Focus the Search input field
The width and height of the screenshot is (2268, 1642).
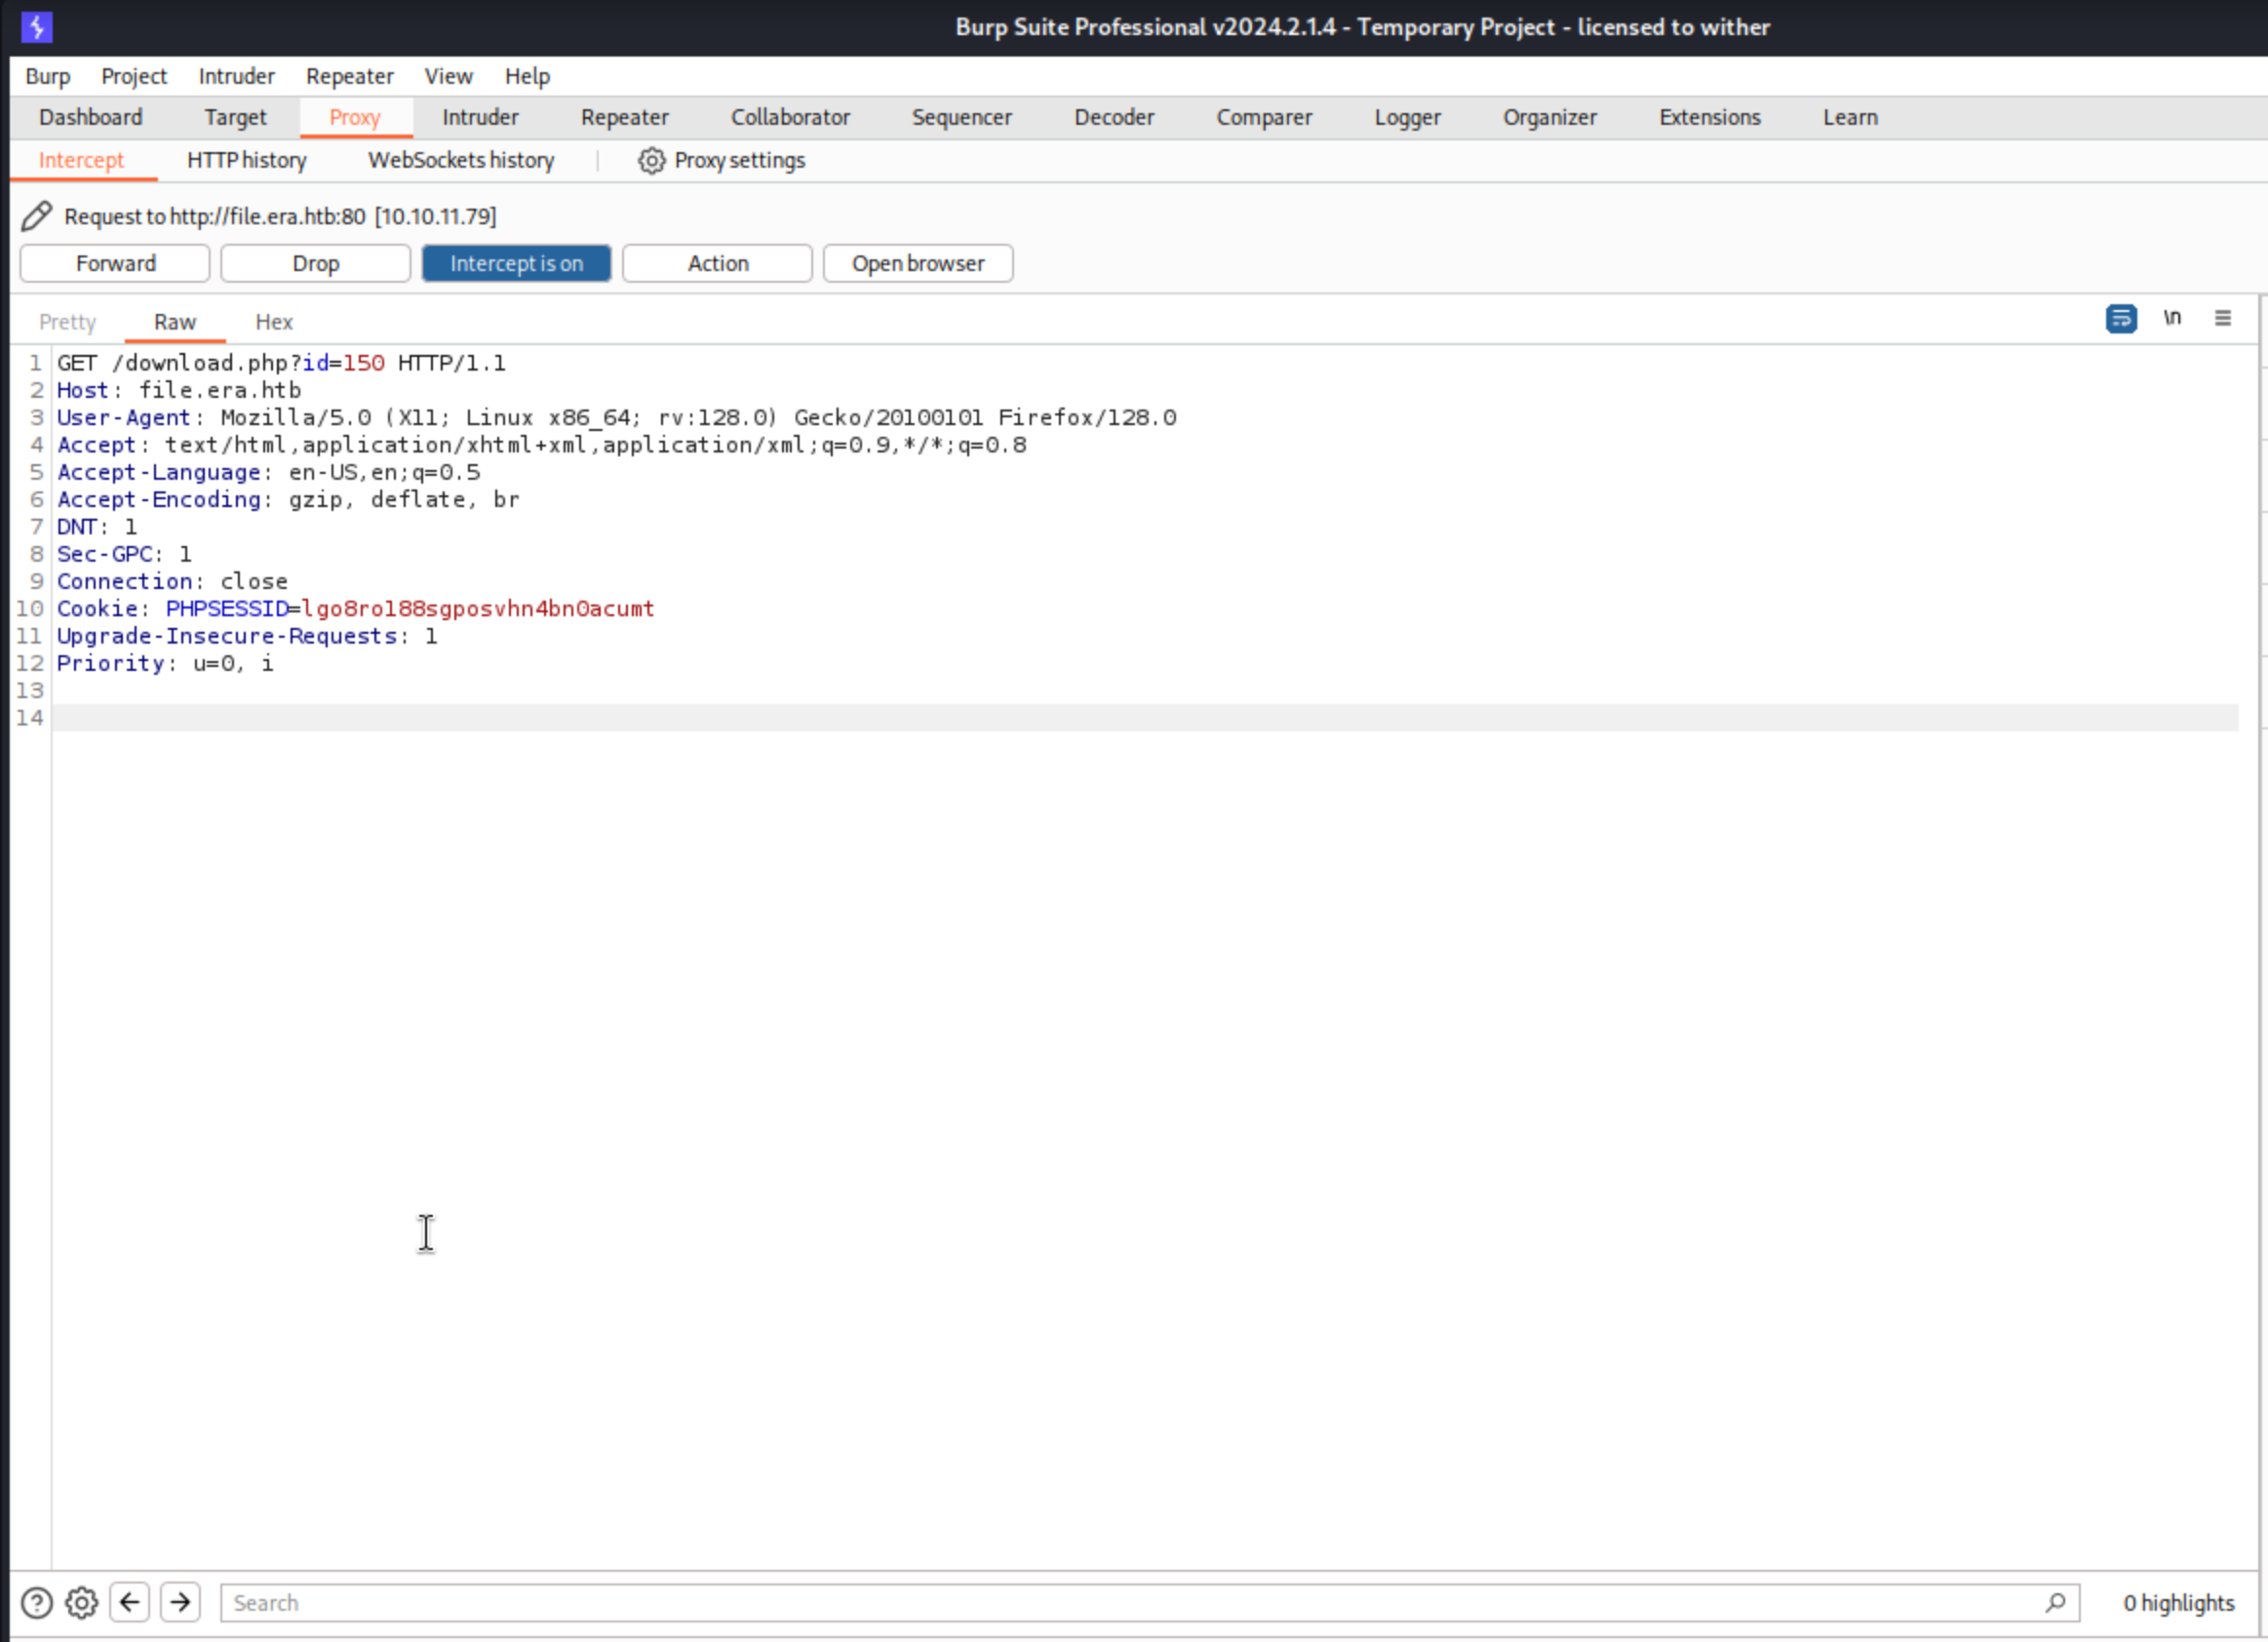tap(1130, 1603)
